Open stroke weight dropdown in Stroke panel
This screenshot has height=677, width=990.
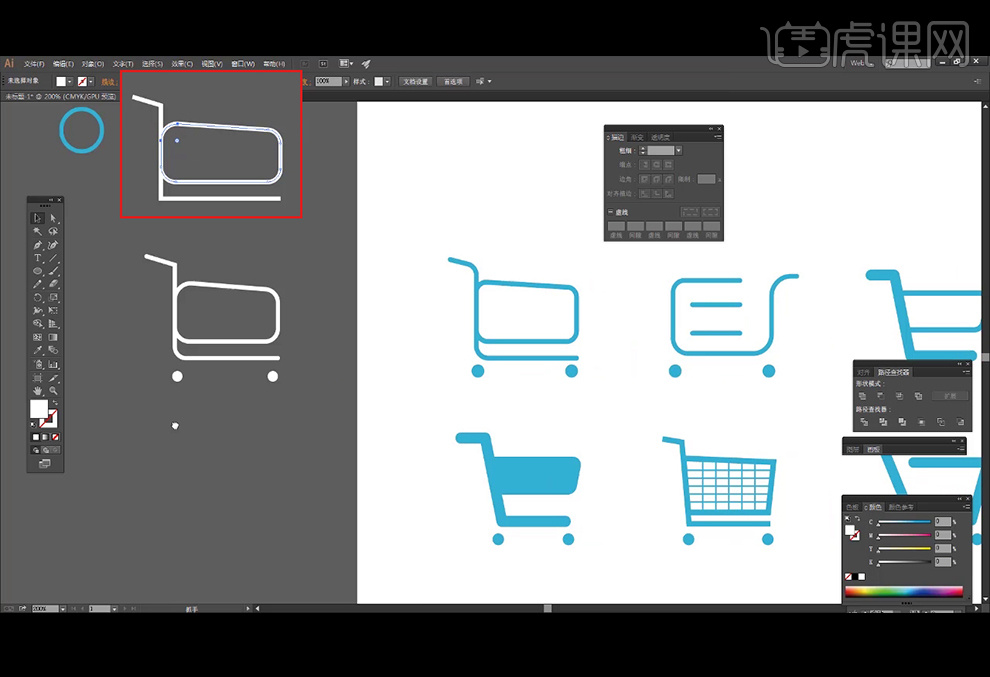678,150
